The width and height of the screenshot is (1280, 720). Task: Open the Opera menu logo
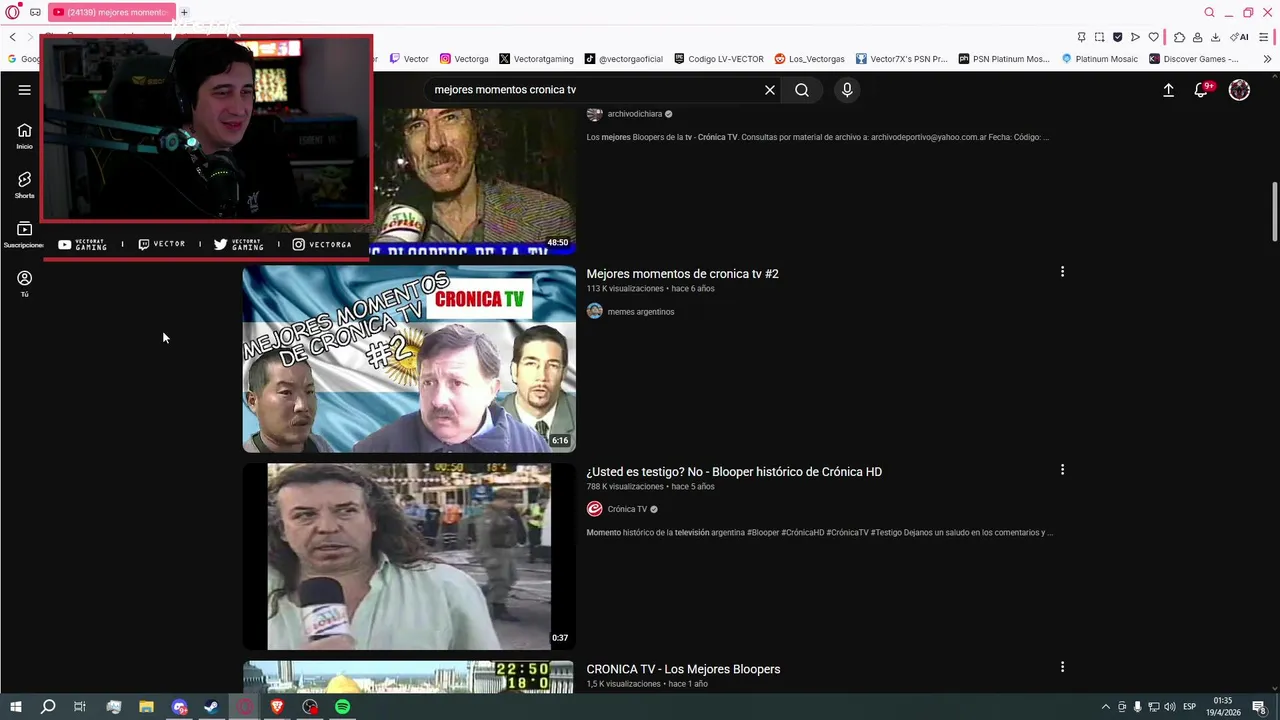12,12
